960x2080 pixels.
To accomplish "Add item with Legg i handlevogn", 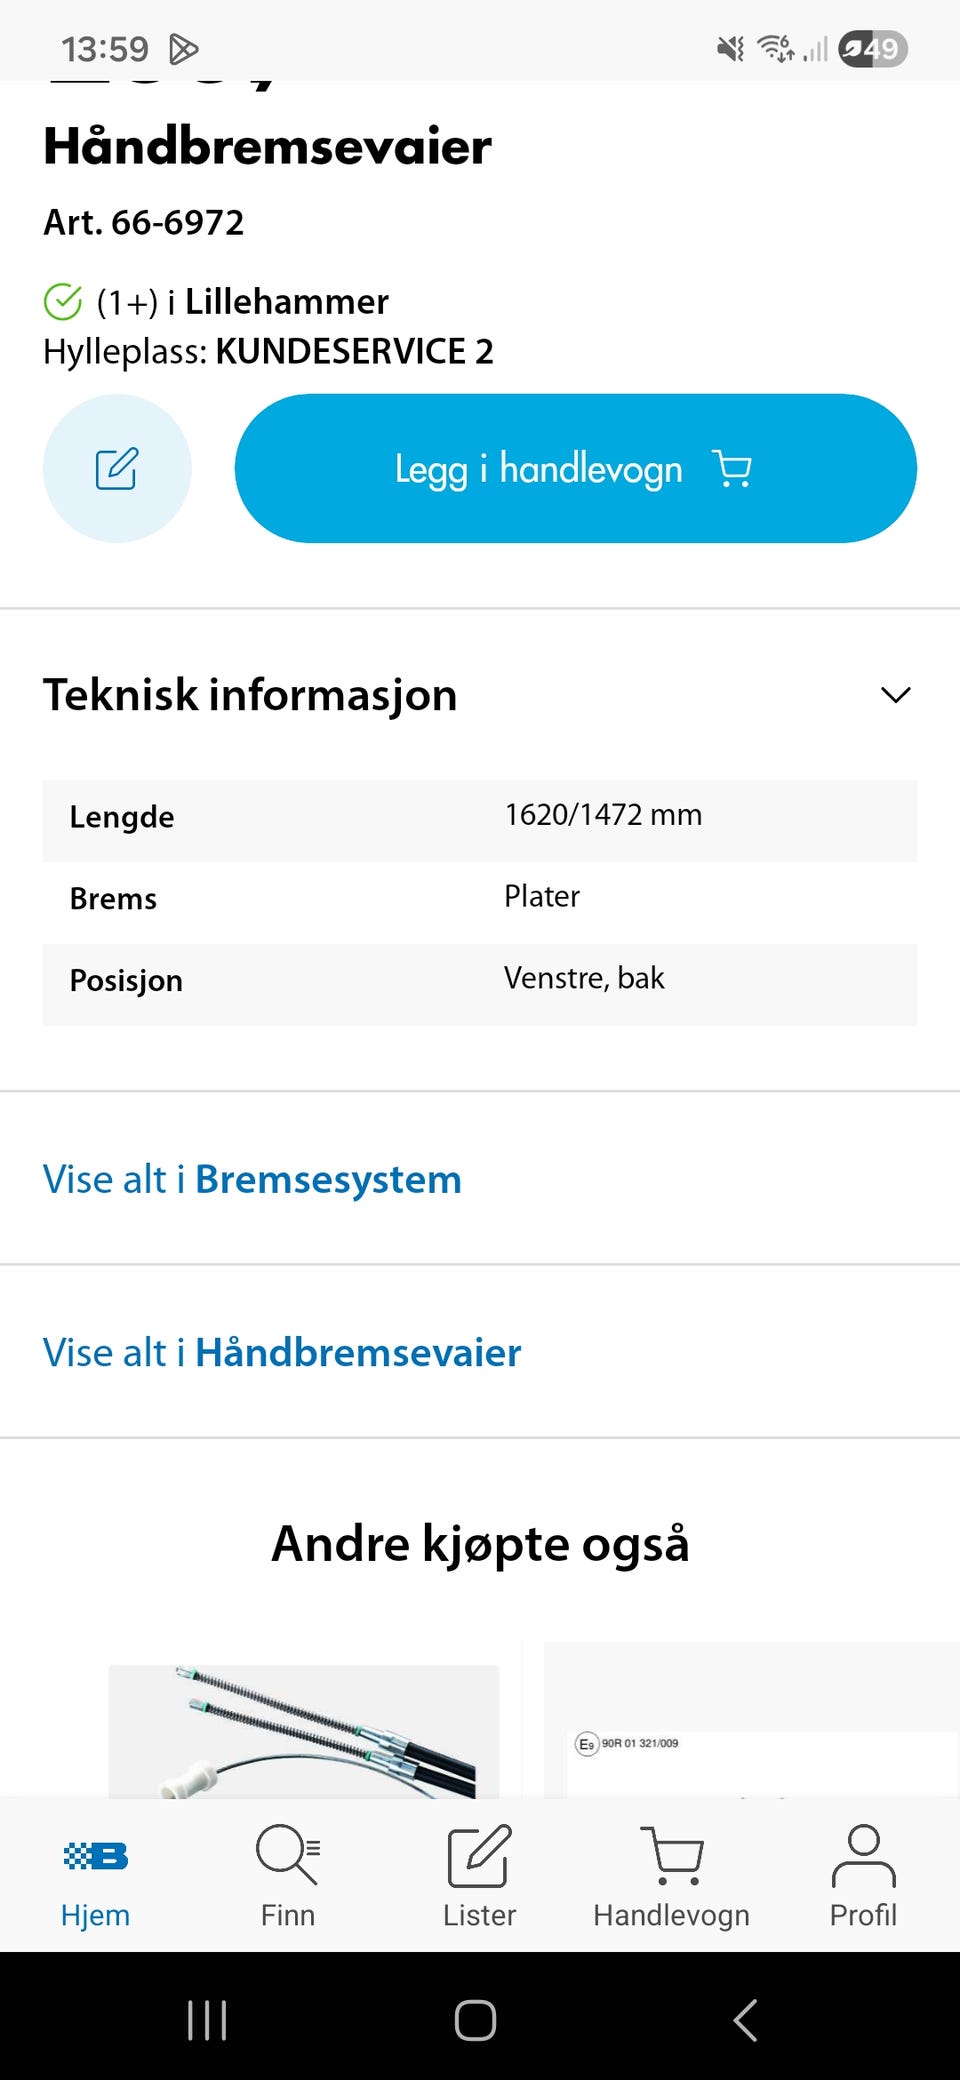I will (x=575, y=468).
